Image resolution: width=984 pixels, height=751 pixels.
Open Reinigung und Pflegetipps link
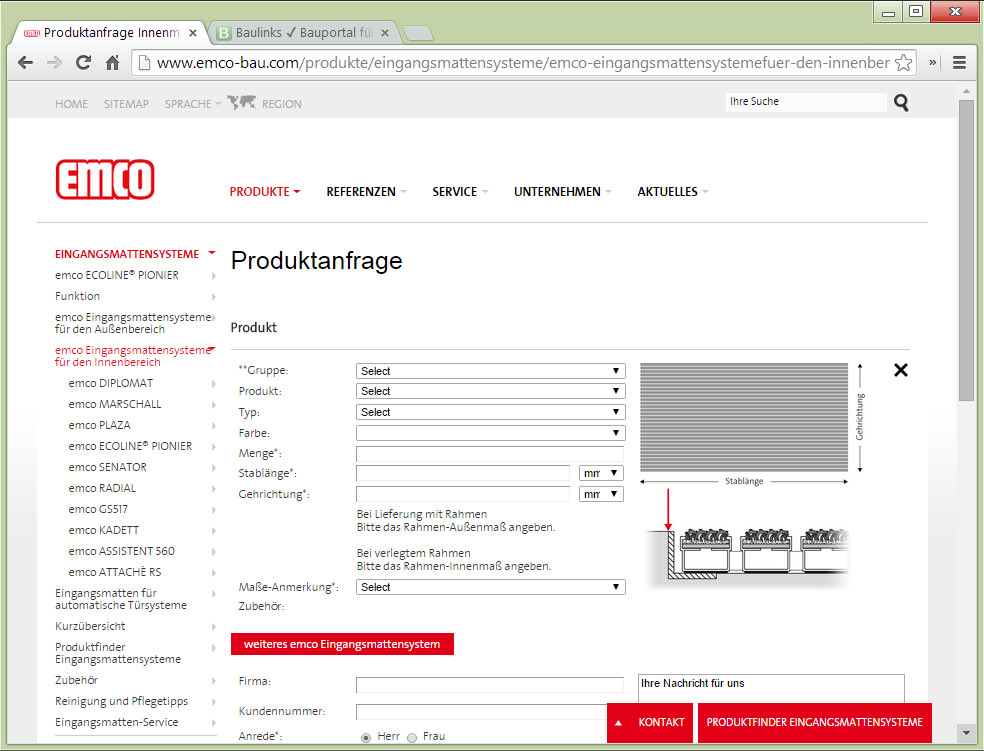pos(121,701)
